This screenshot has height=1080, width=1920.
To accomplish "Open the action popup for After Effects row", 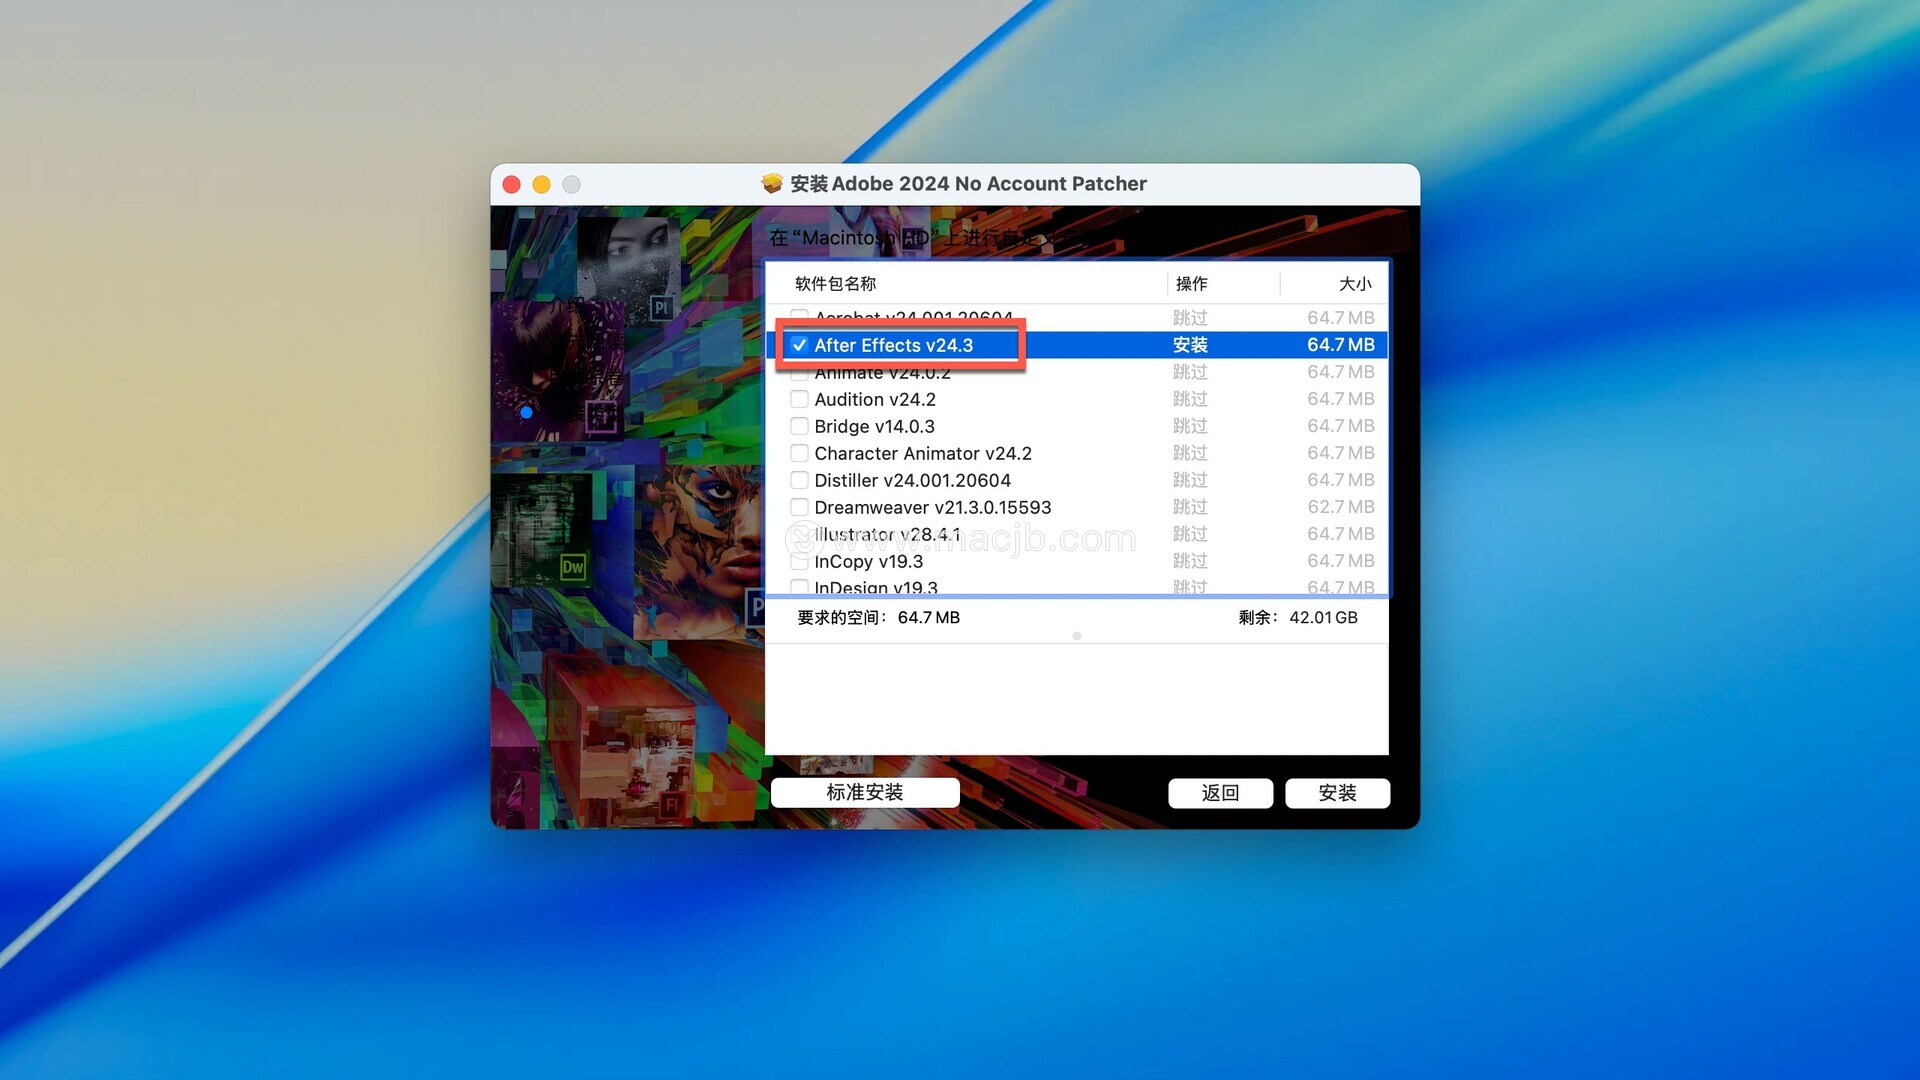I will 1190,345.
